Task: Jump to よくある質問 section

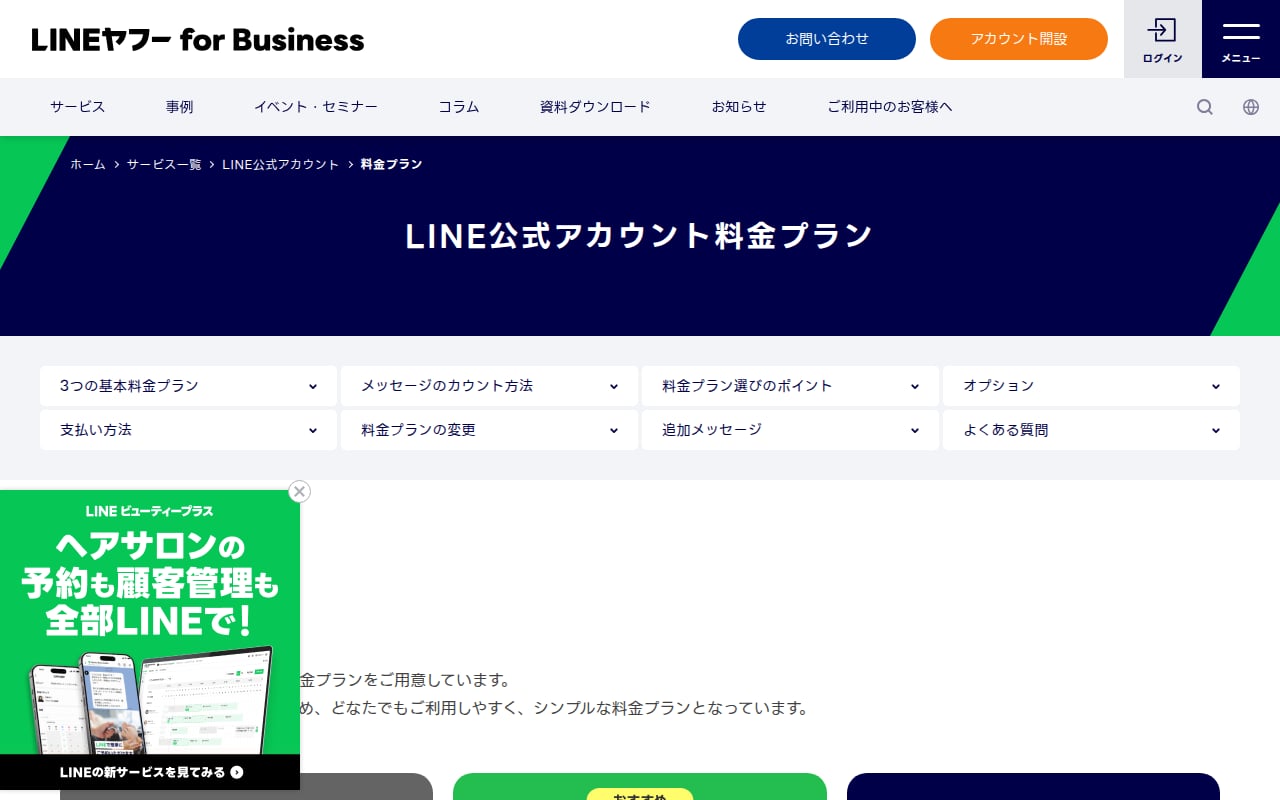Action: (1091, 430)
